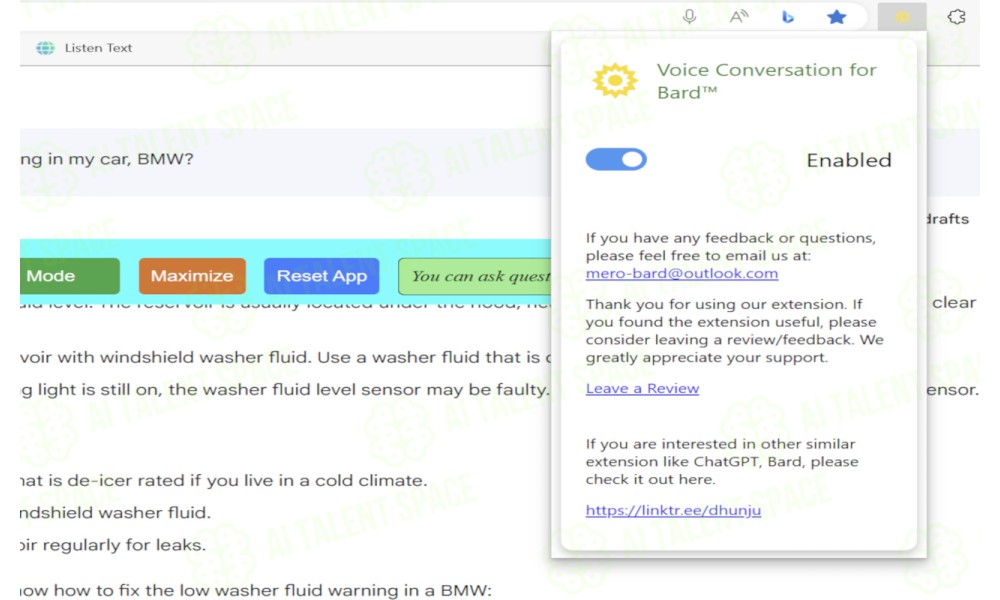Click the text 'de-icer rated if you live in a cold climate'
This screenshot has width=1000, height=600.
click(247, 480)
